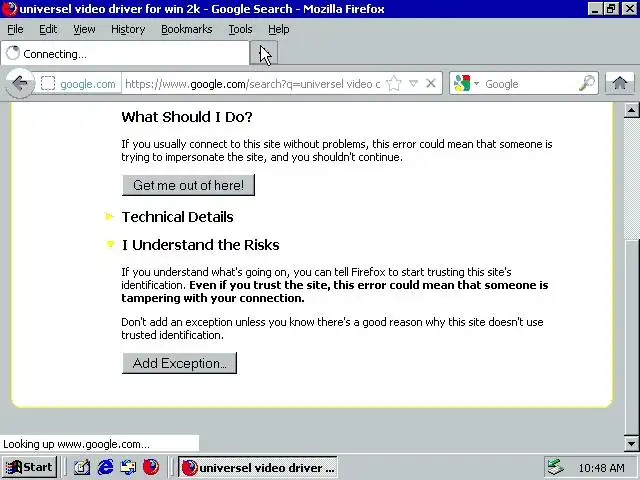
Task: Click the network tray icon near the clock
Action: (x=555, y=467)
